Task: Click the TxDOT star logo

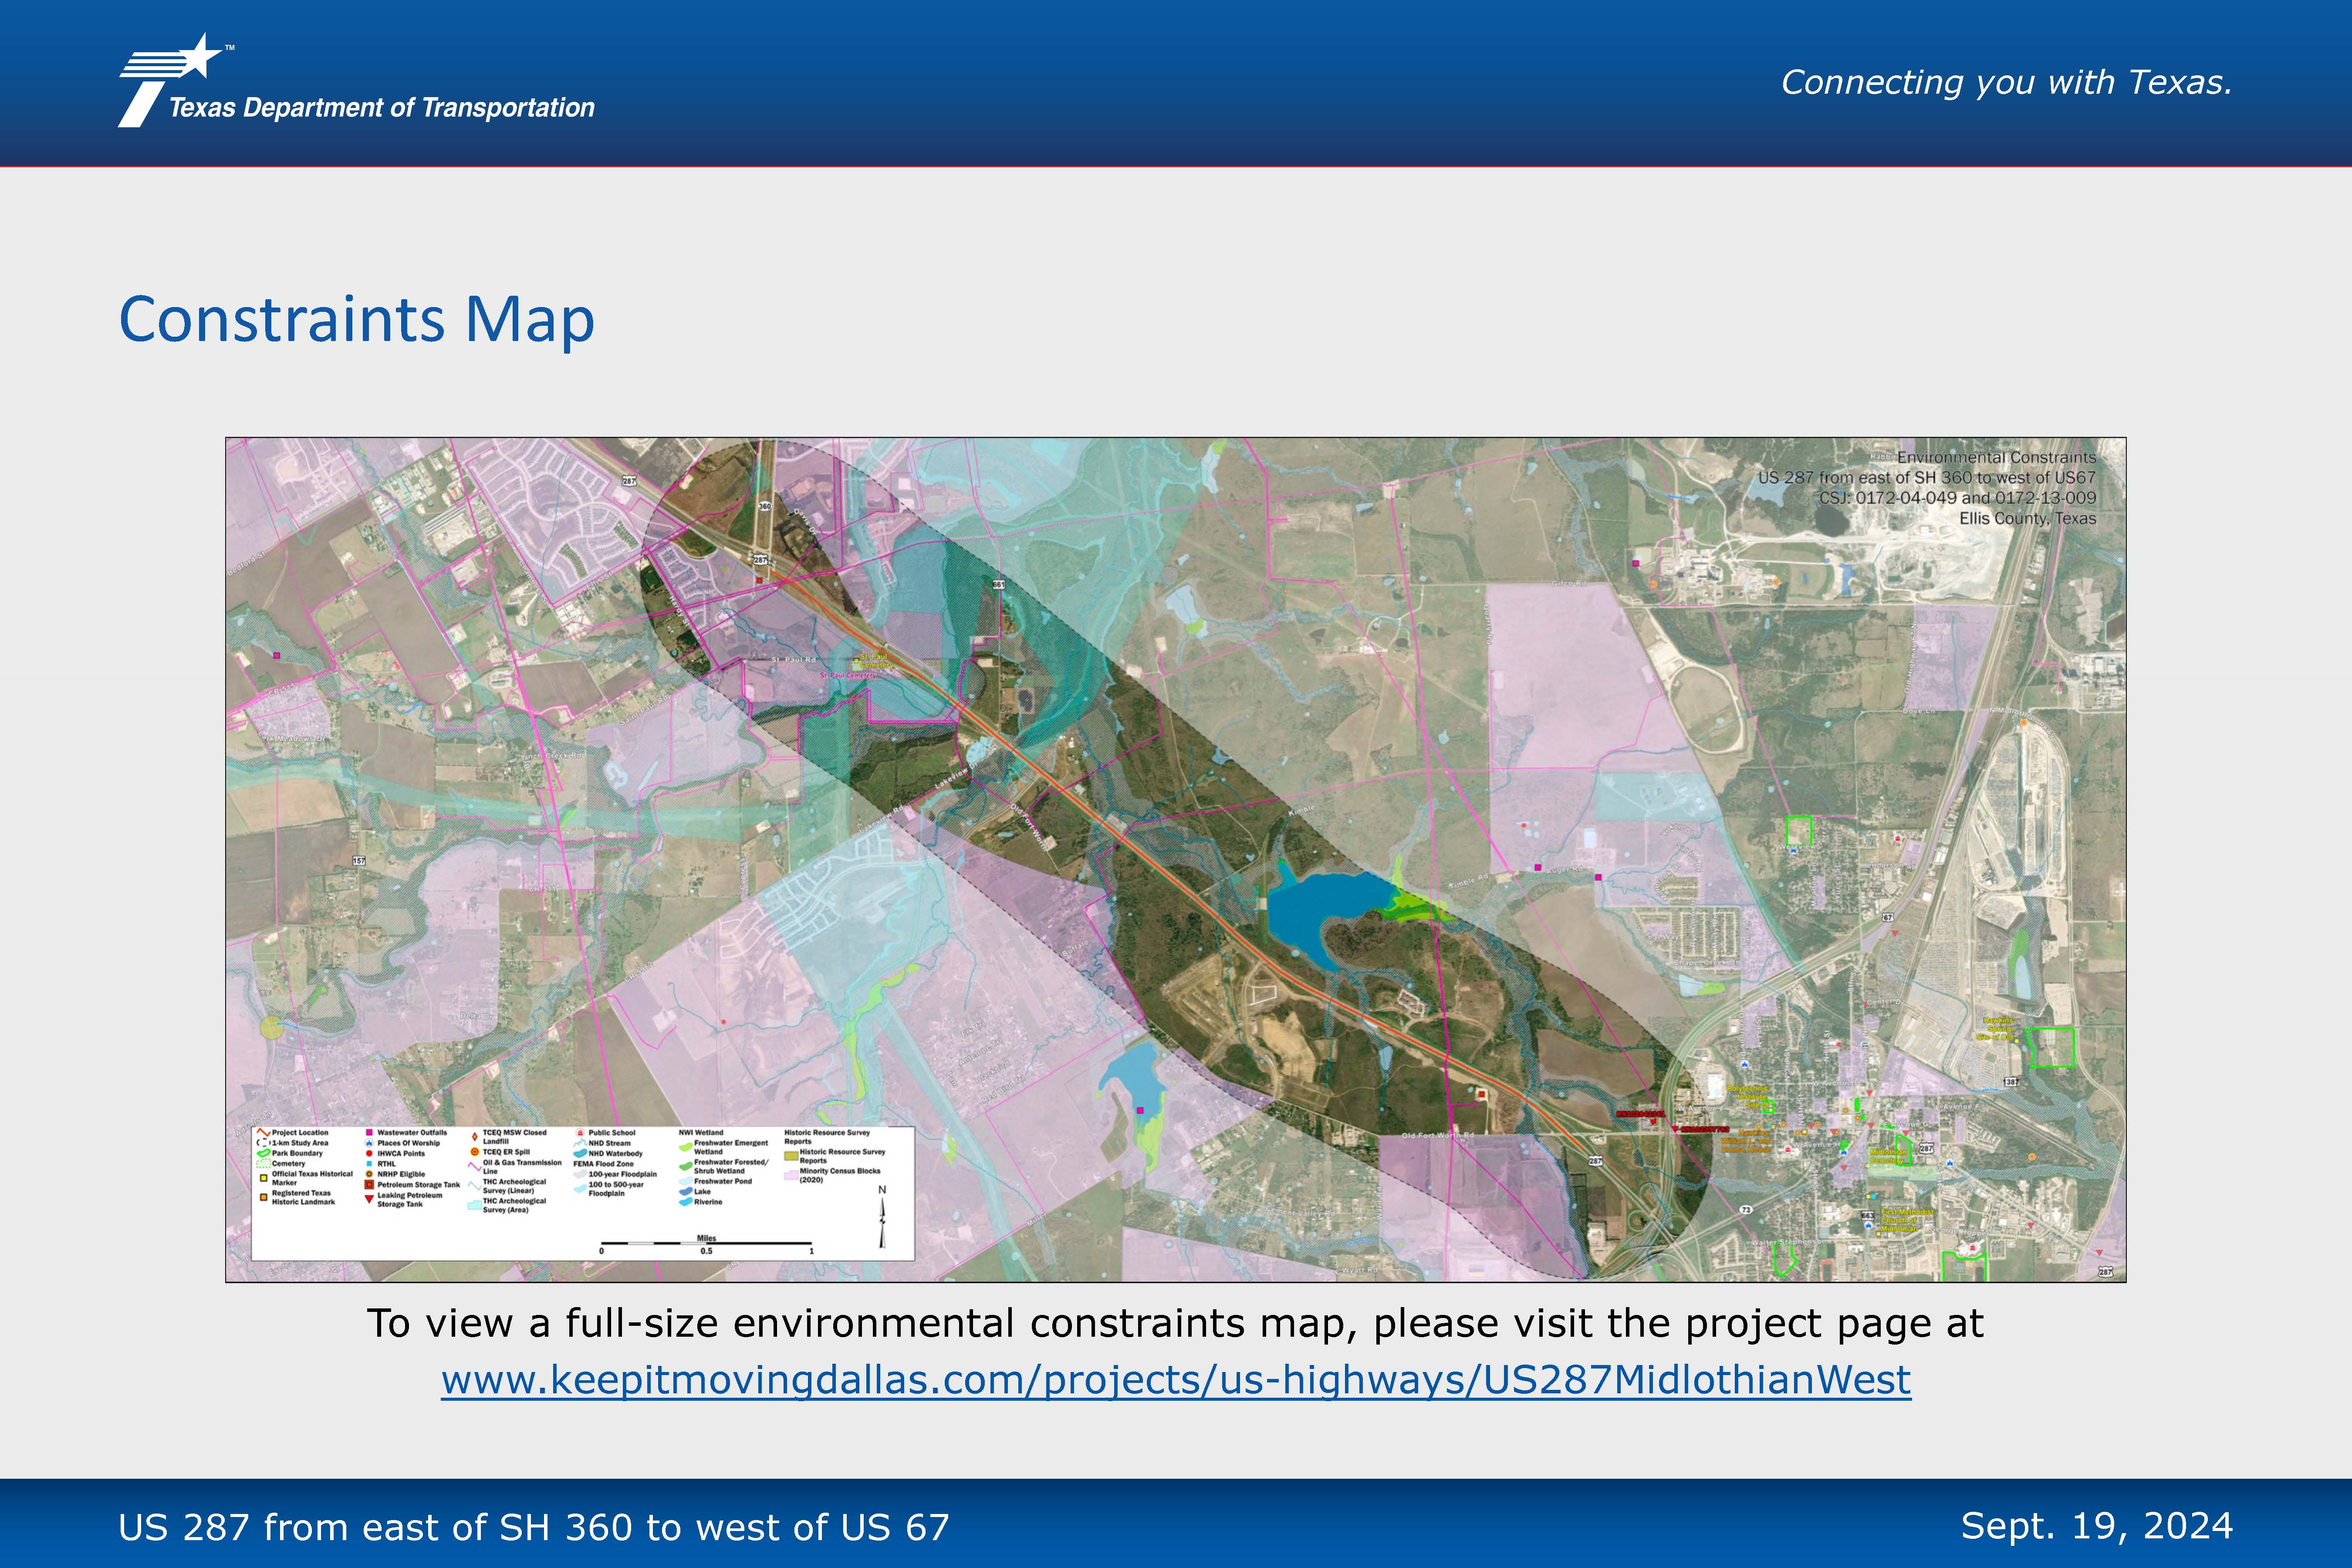Action: pyautogui.click(x=172, y=80)
